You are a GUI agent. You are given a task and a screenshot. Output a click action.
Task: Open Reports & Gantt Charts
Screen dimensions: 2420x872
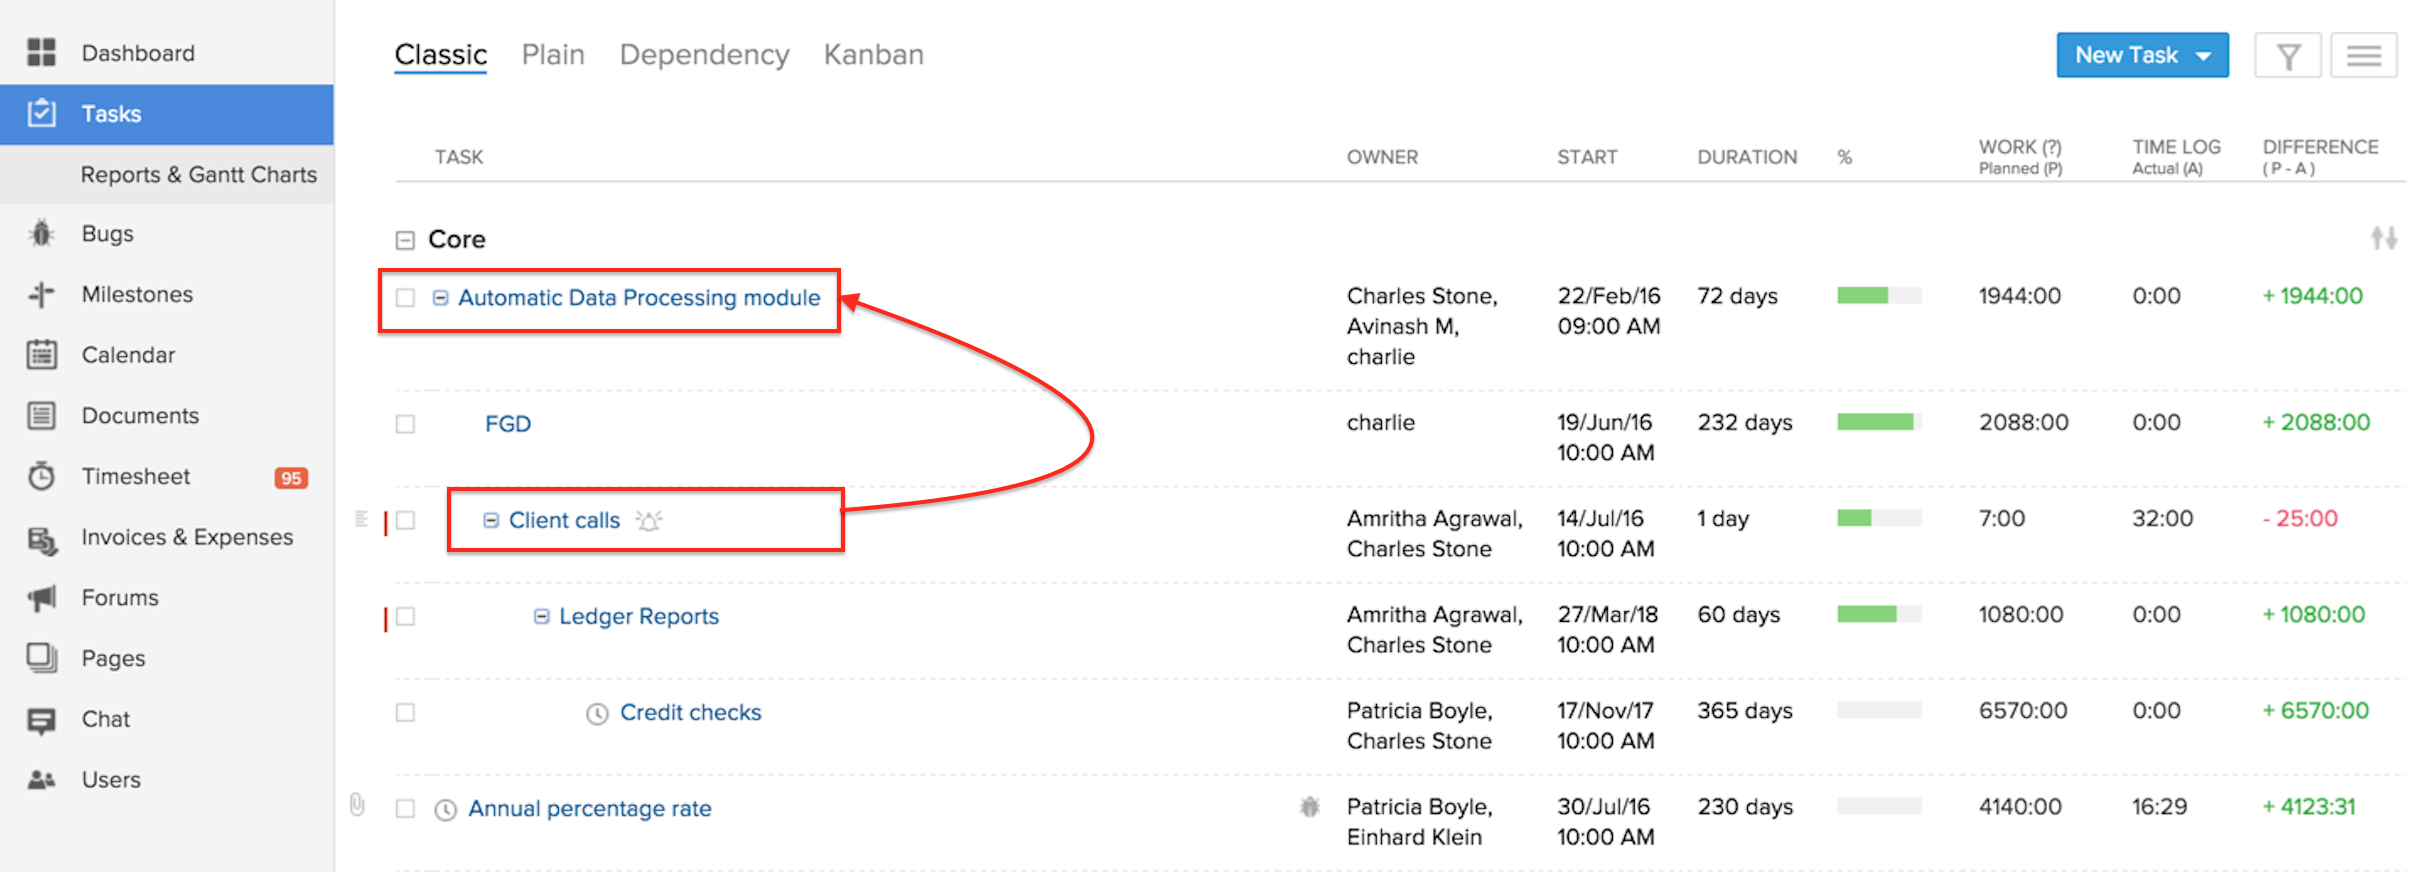pos(198,175)
